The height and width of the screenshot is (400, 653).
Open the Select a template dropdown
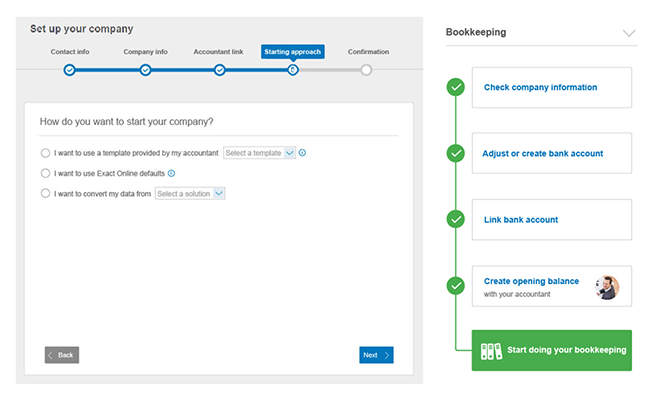pyautogui.click(x=259, y=153)
